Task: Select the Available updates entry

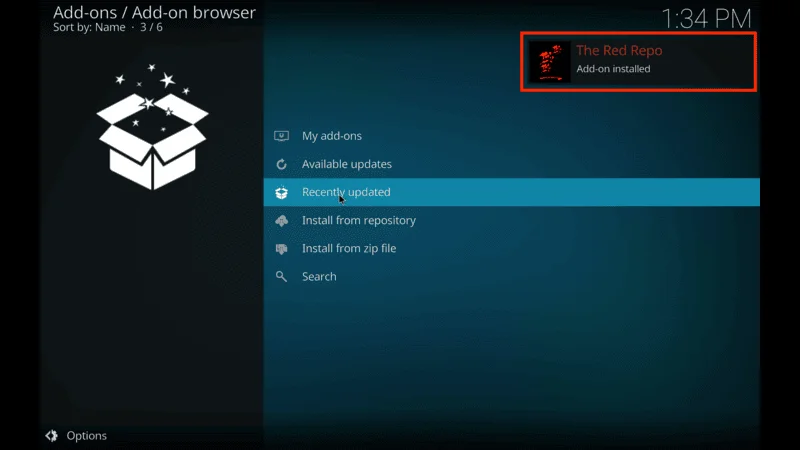Action: 347,164
